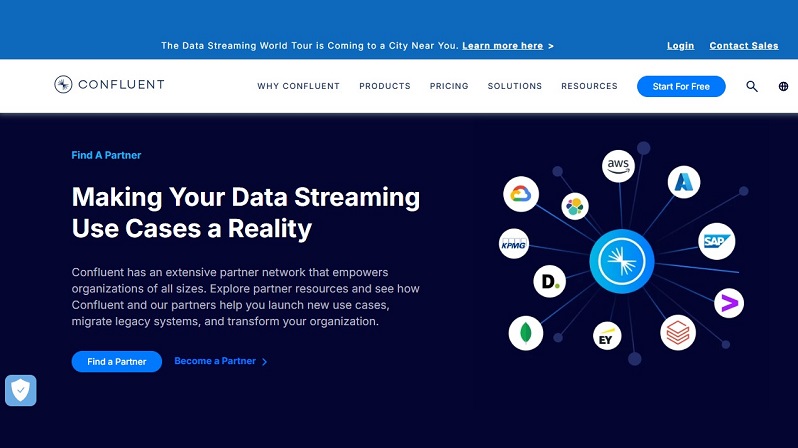Image resolution: width=798 pixels, height=448 pixels.
Task: Select the Databricks partner icon
Action: point(677,333)
